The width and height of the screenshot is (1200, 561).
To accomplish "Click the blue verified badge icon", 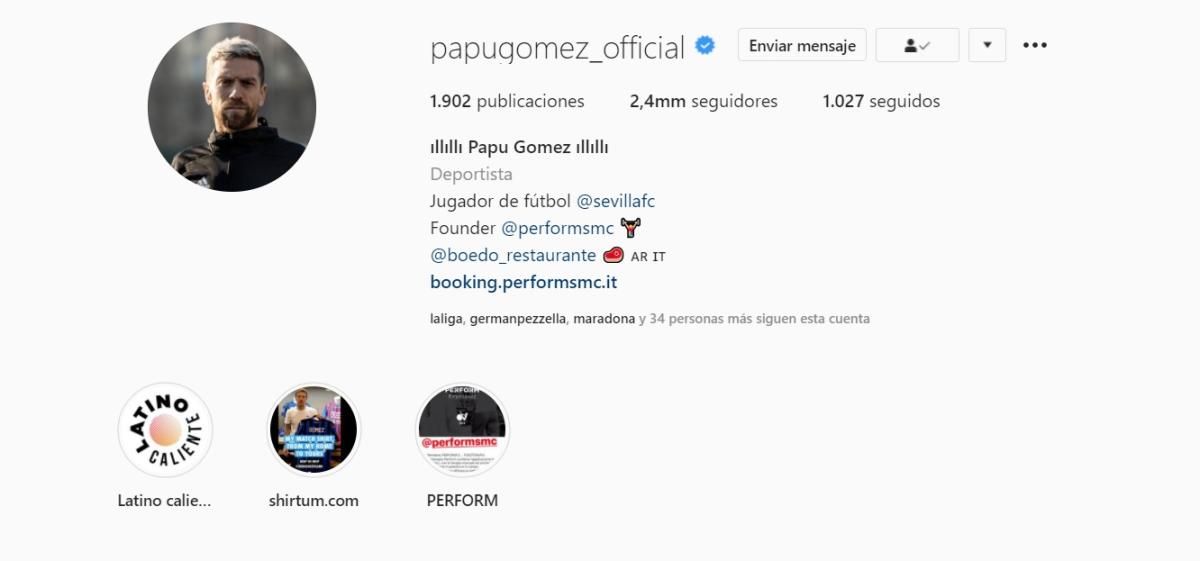I will click(x=705, y=46).
